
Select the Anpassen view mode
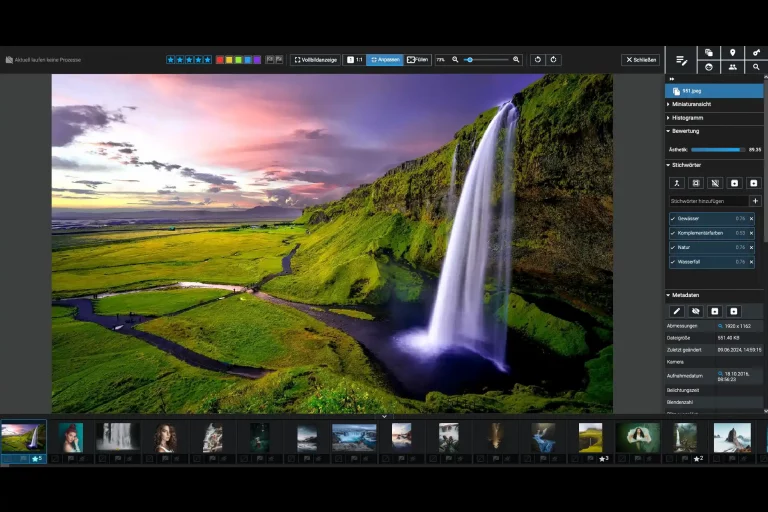click(x=385, y=60)
